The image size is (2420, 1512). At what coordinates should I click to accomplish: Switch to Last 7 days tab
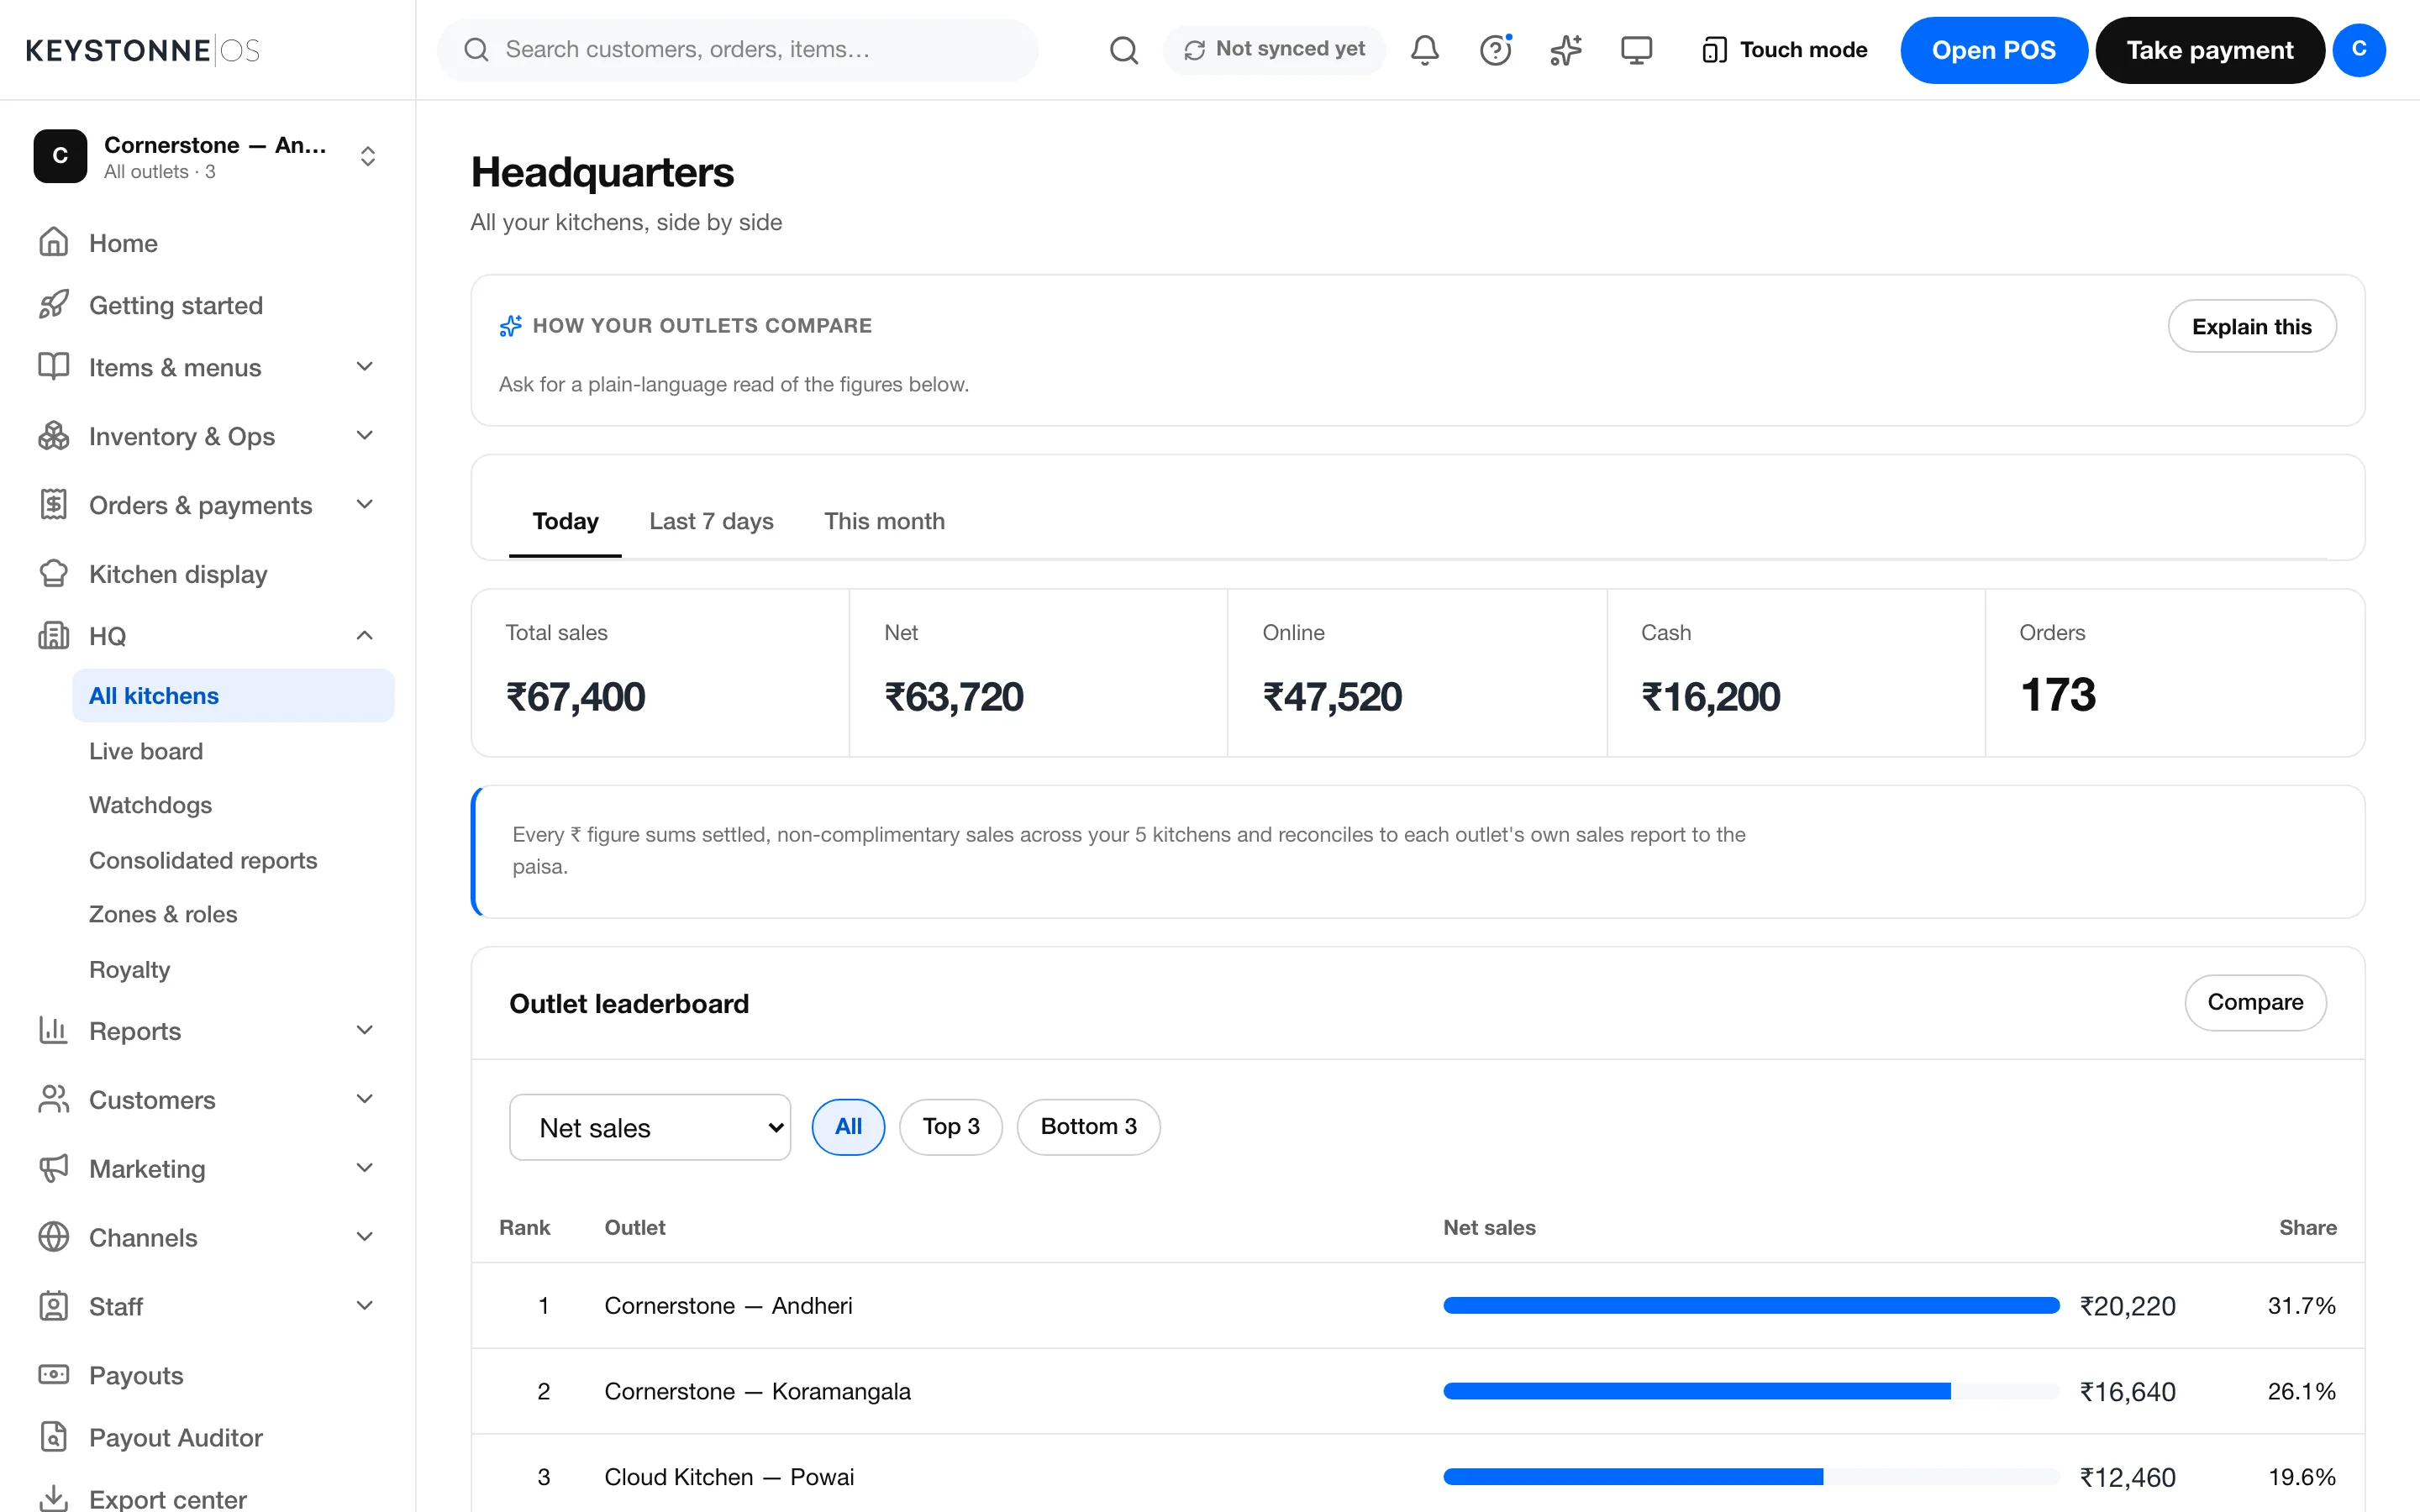coord(711,522)
